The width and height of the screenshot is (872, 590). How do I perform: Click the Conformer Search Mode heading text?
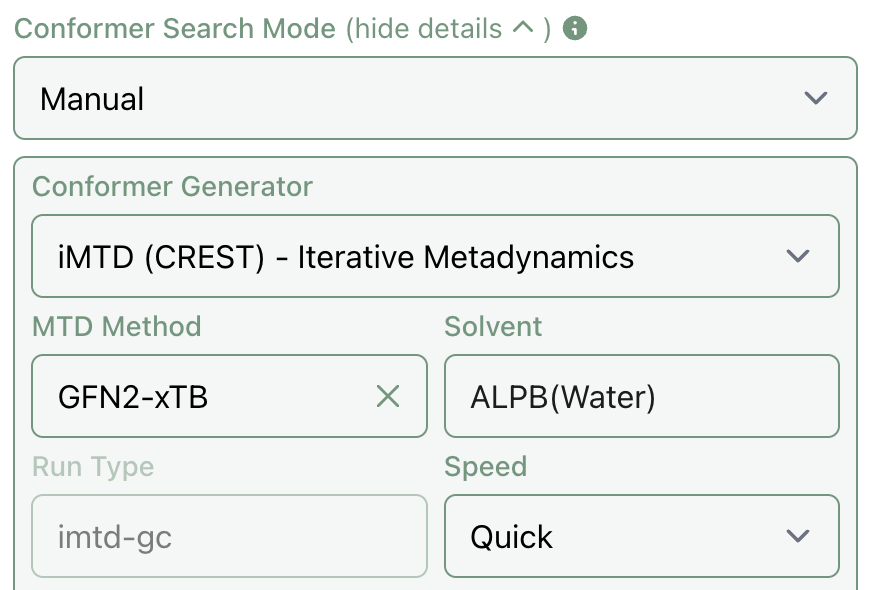175,28
